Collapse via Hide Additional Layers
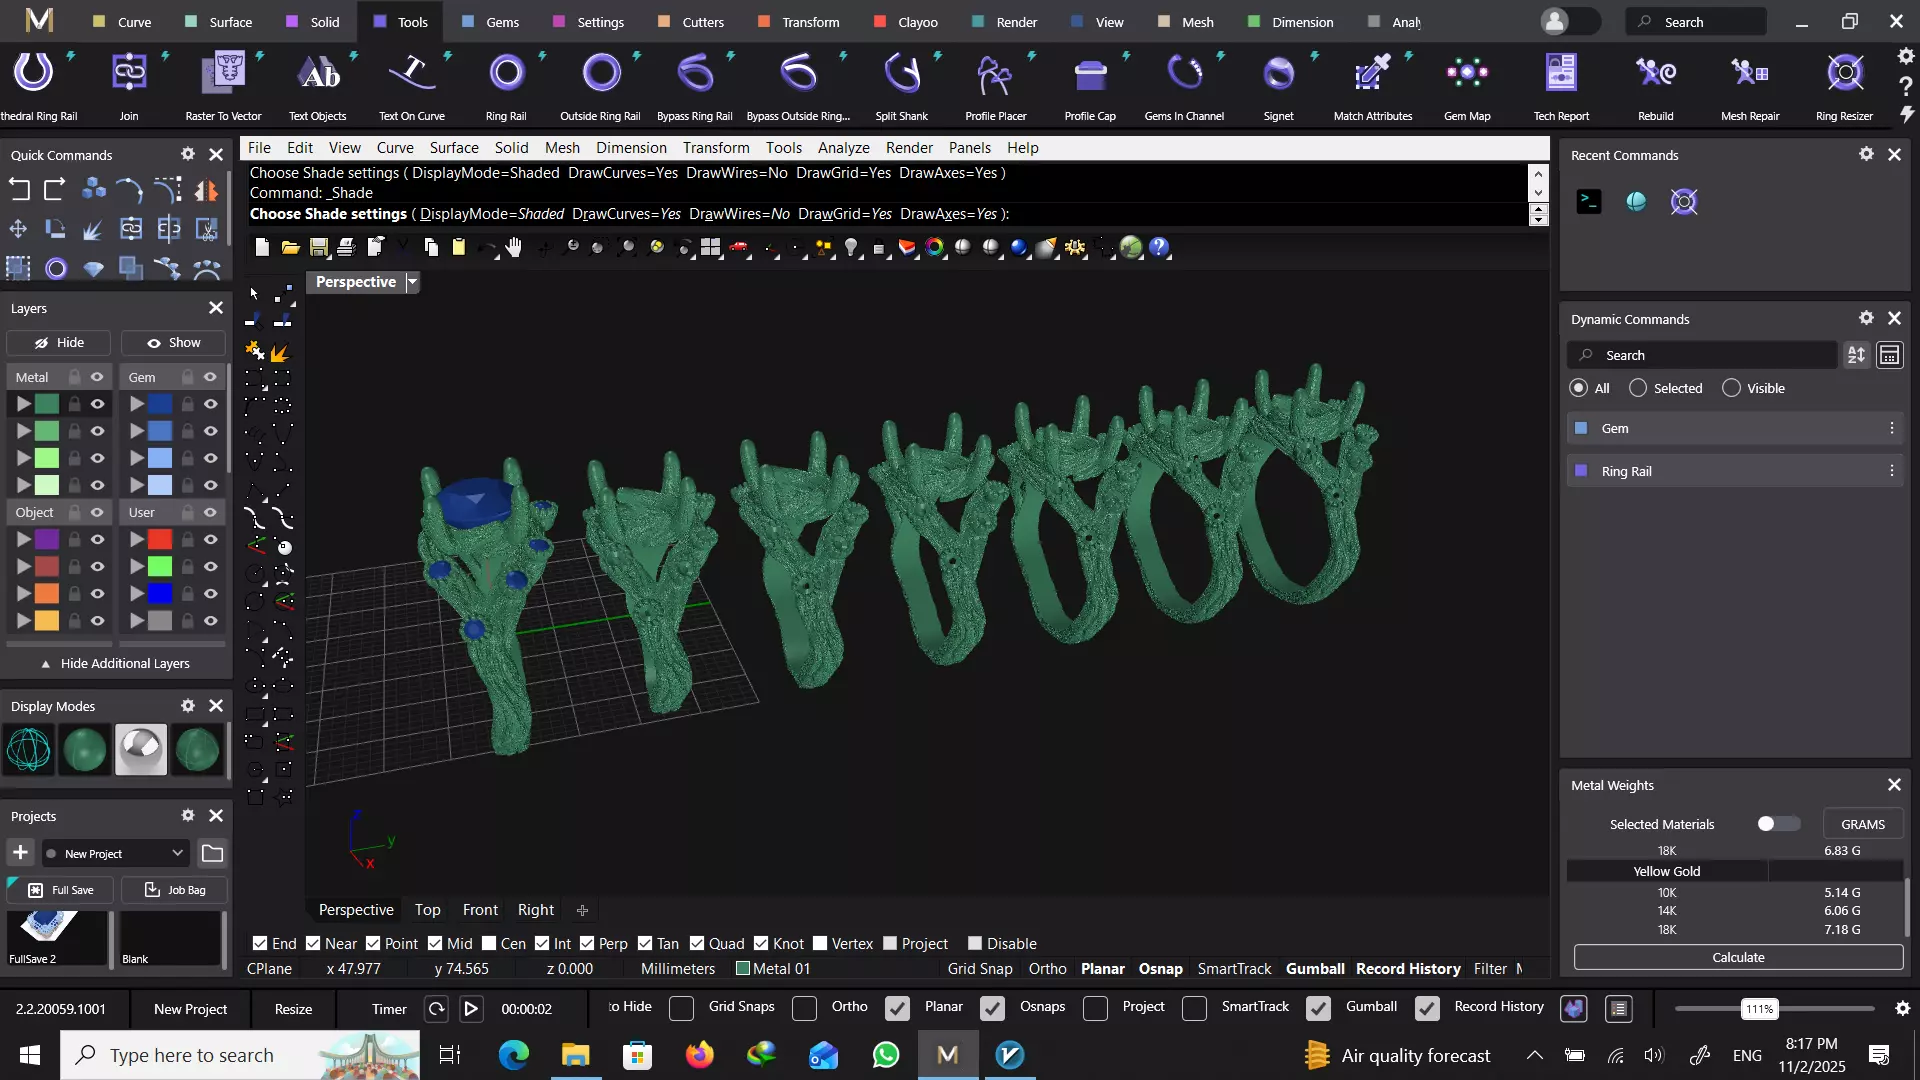 click(x=115, y=663)
